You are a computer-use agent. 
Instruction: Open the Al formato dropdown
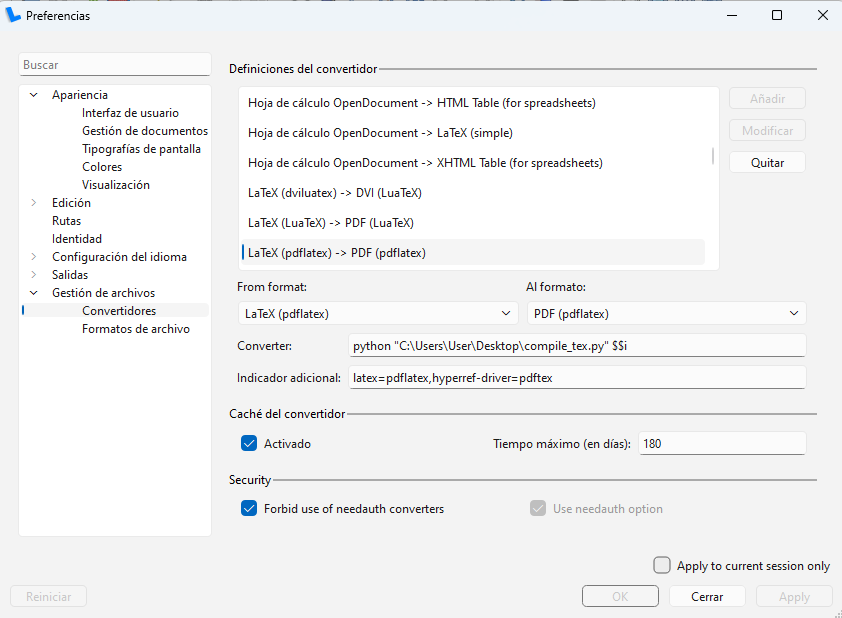coord(665,314)
